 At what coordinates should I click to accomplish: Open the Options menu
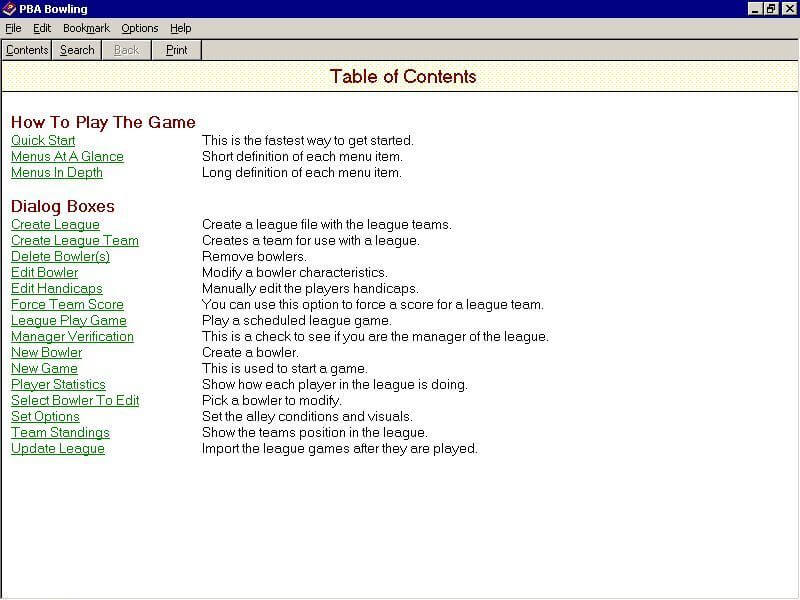(x=139, y=29)
